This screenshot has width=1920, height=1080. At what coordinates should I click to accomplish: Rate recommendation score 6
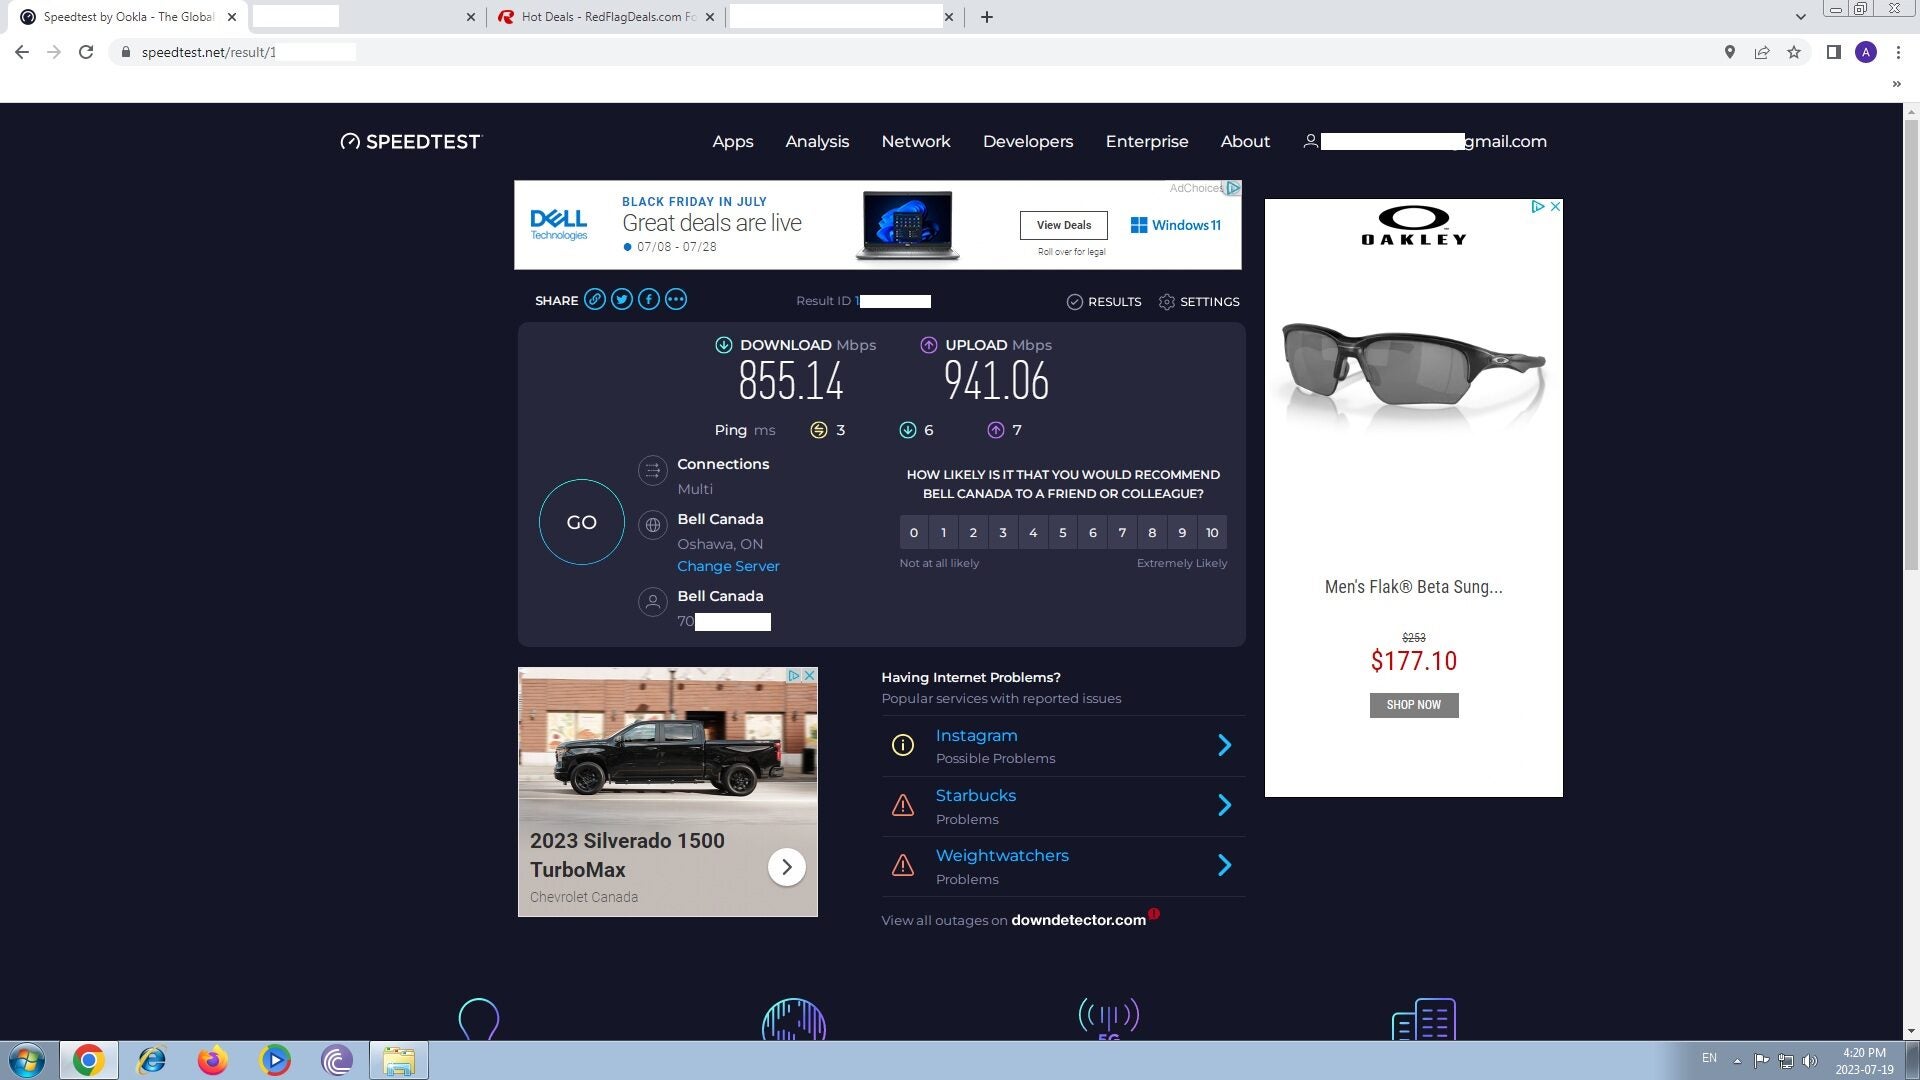pyautogui.click(x=1093, y=533)
